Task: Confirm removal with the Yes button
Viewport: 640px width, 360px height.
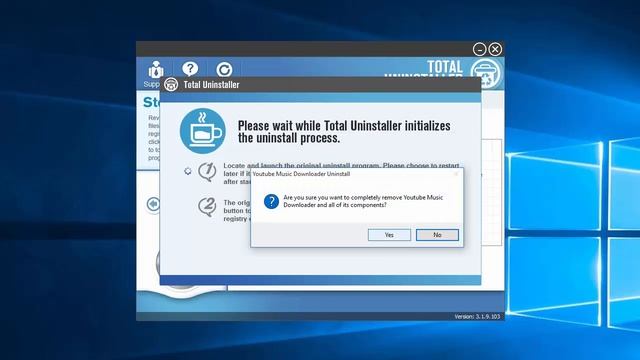Action: [389, 235]
